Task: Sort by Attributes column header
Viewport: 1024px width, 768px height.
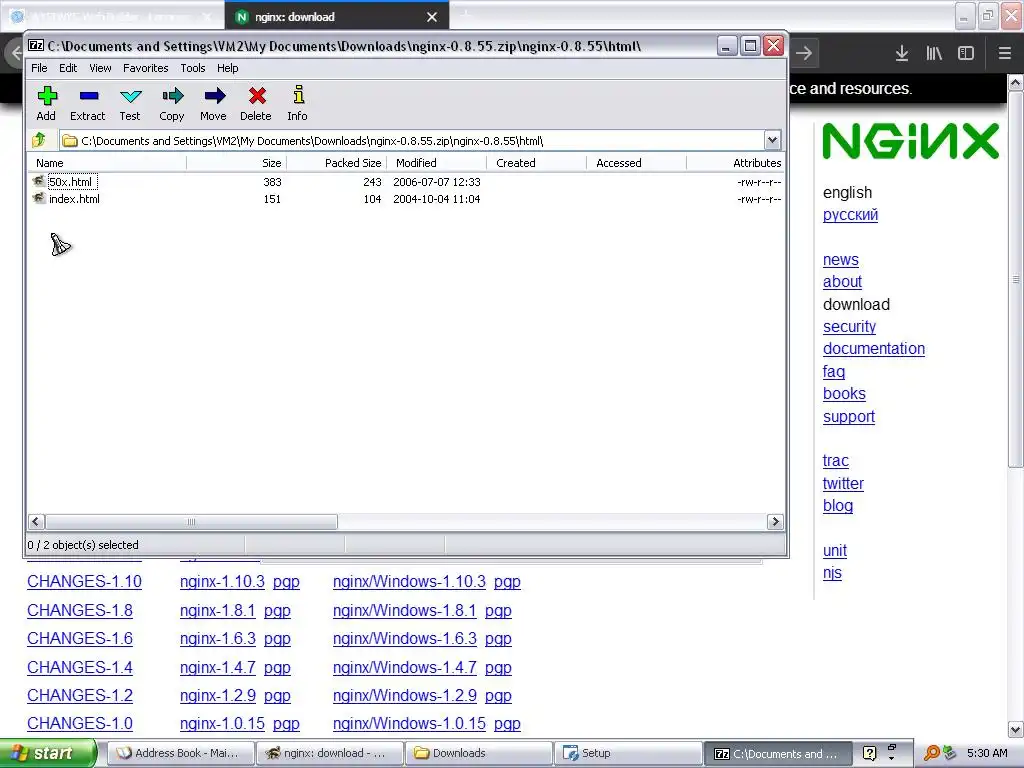Action: (736, 163)
